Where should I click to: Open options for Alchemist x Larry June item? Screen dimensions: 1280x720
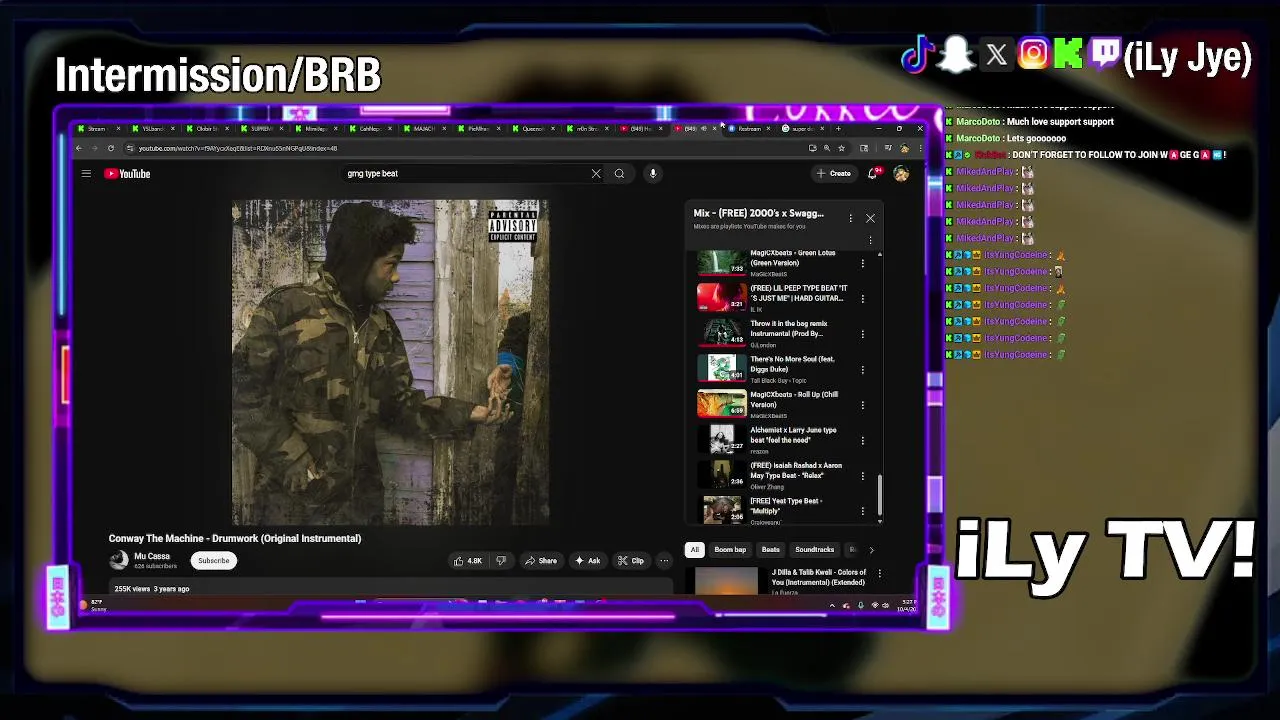point(863,440)
